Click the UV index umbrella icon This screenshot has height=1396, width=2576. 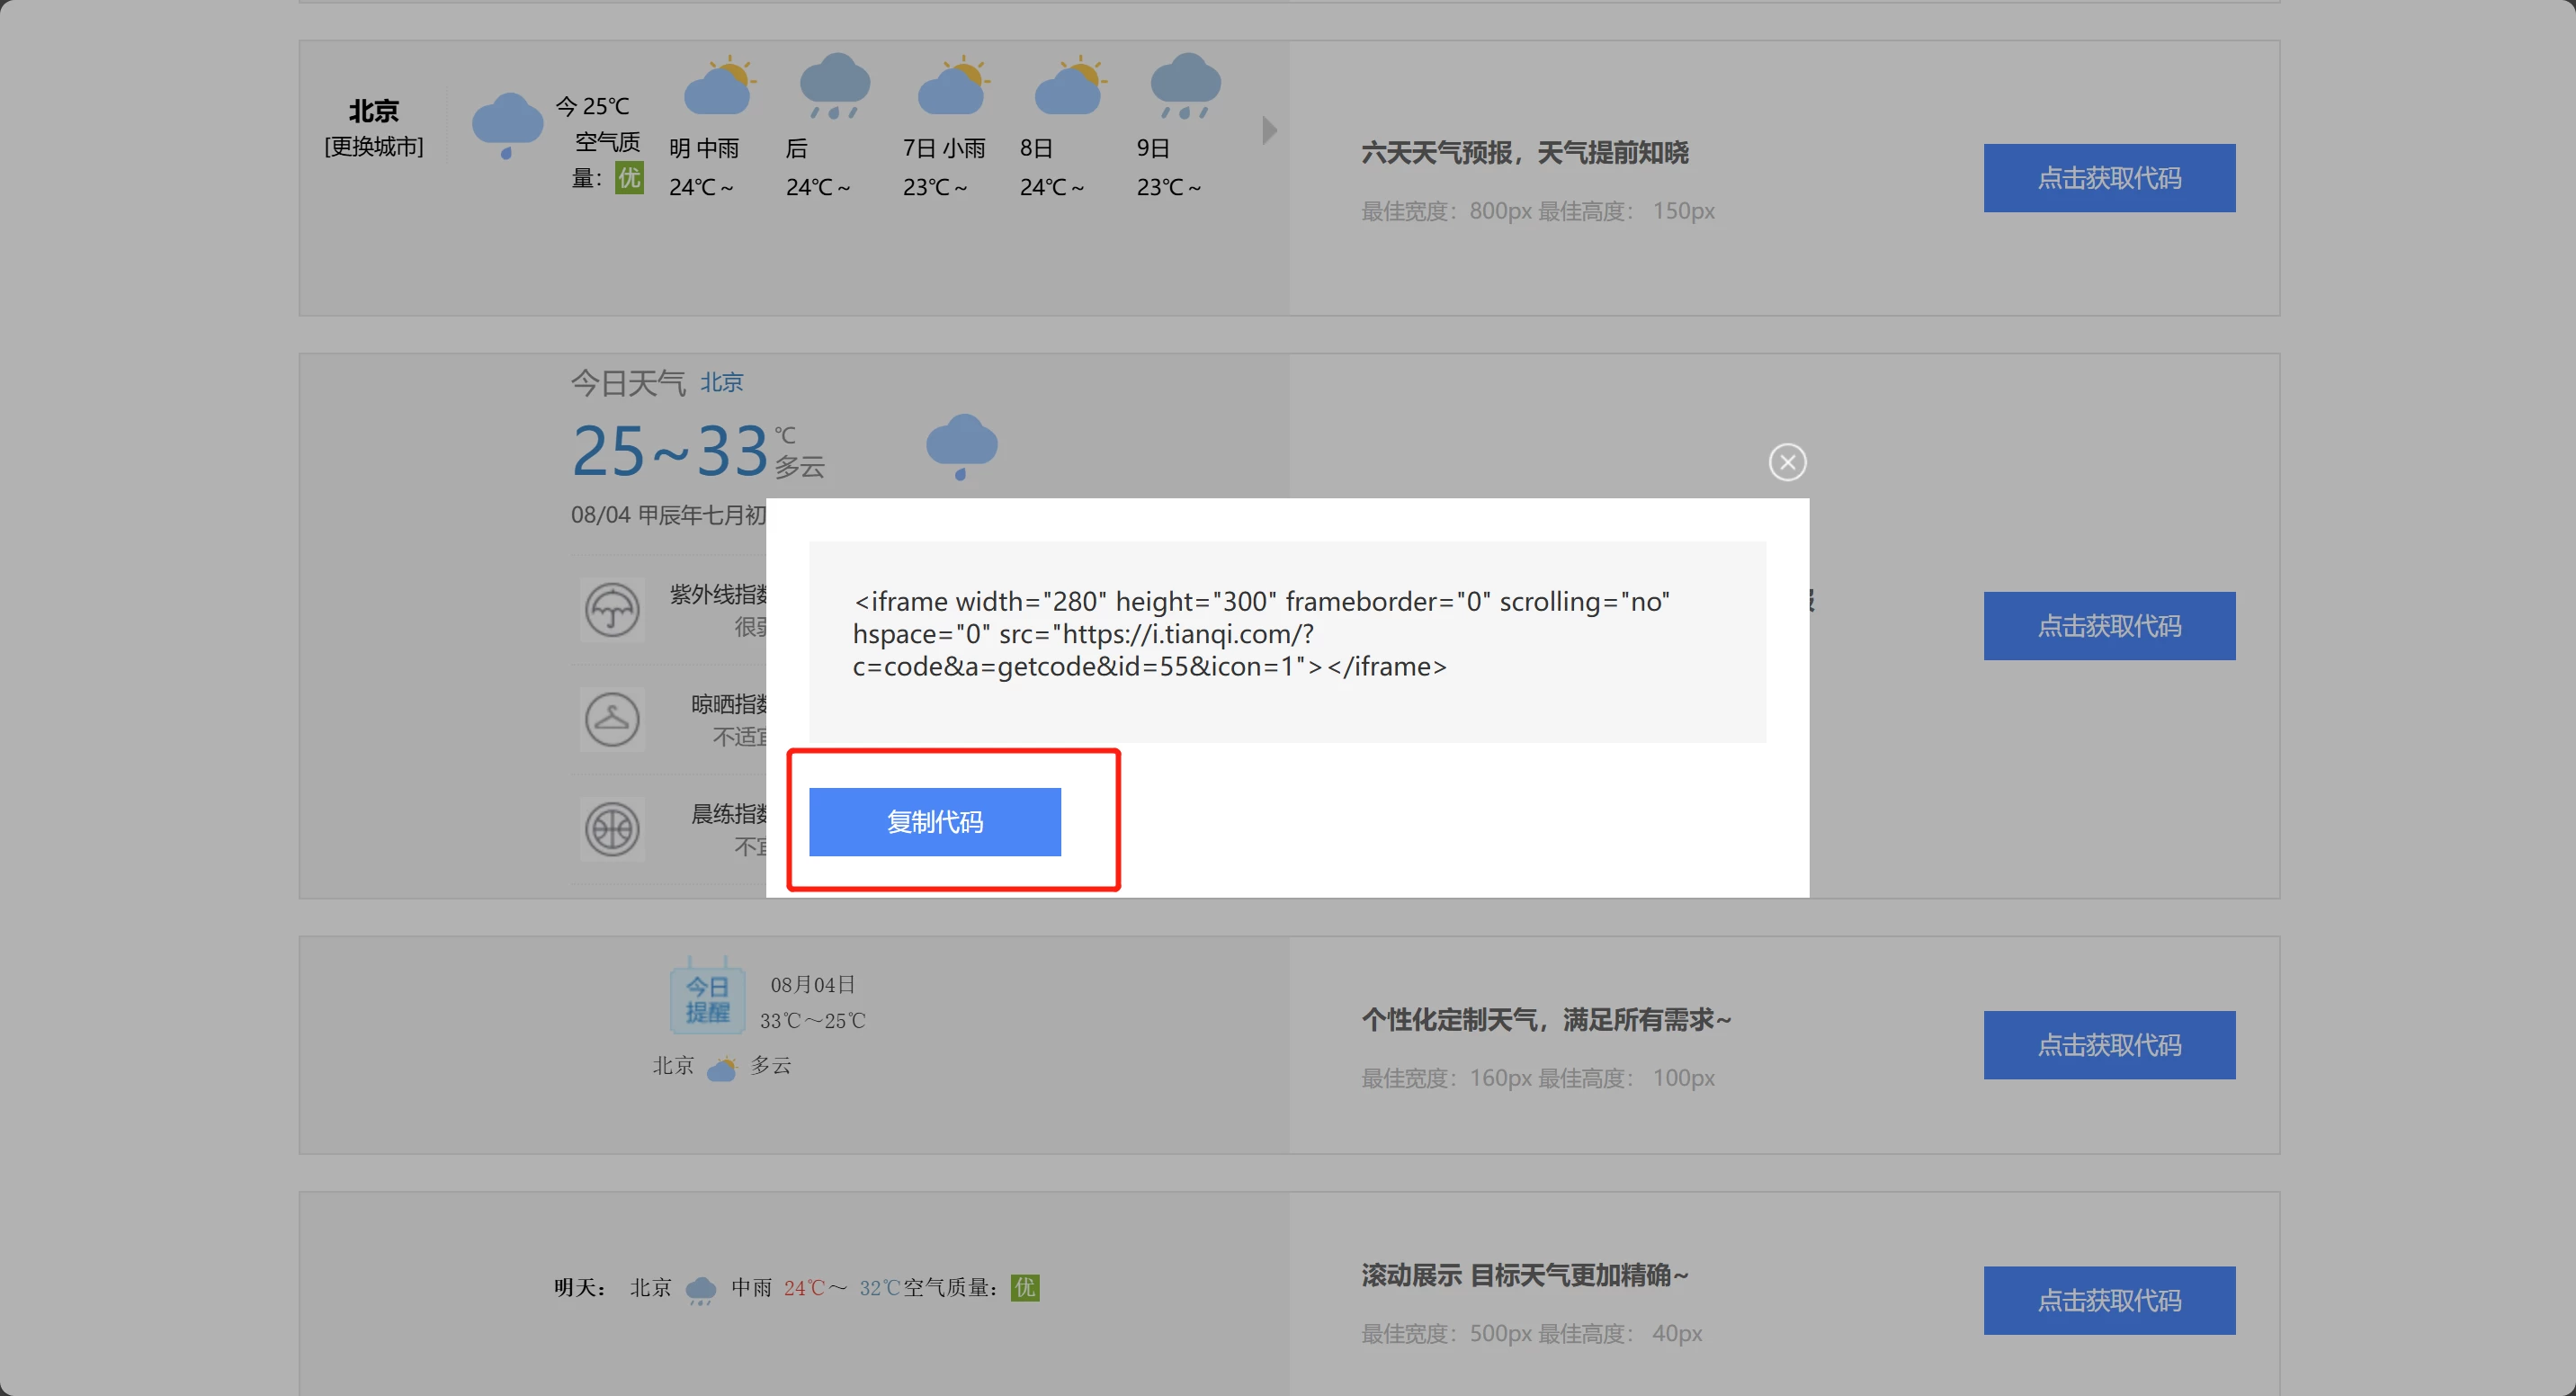(x=612, y=610)
